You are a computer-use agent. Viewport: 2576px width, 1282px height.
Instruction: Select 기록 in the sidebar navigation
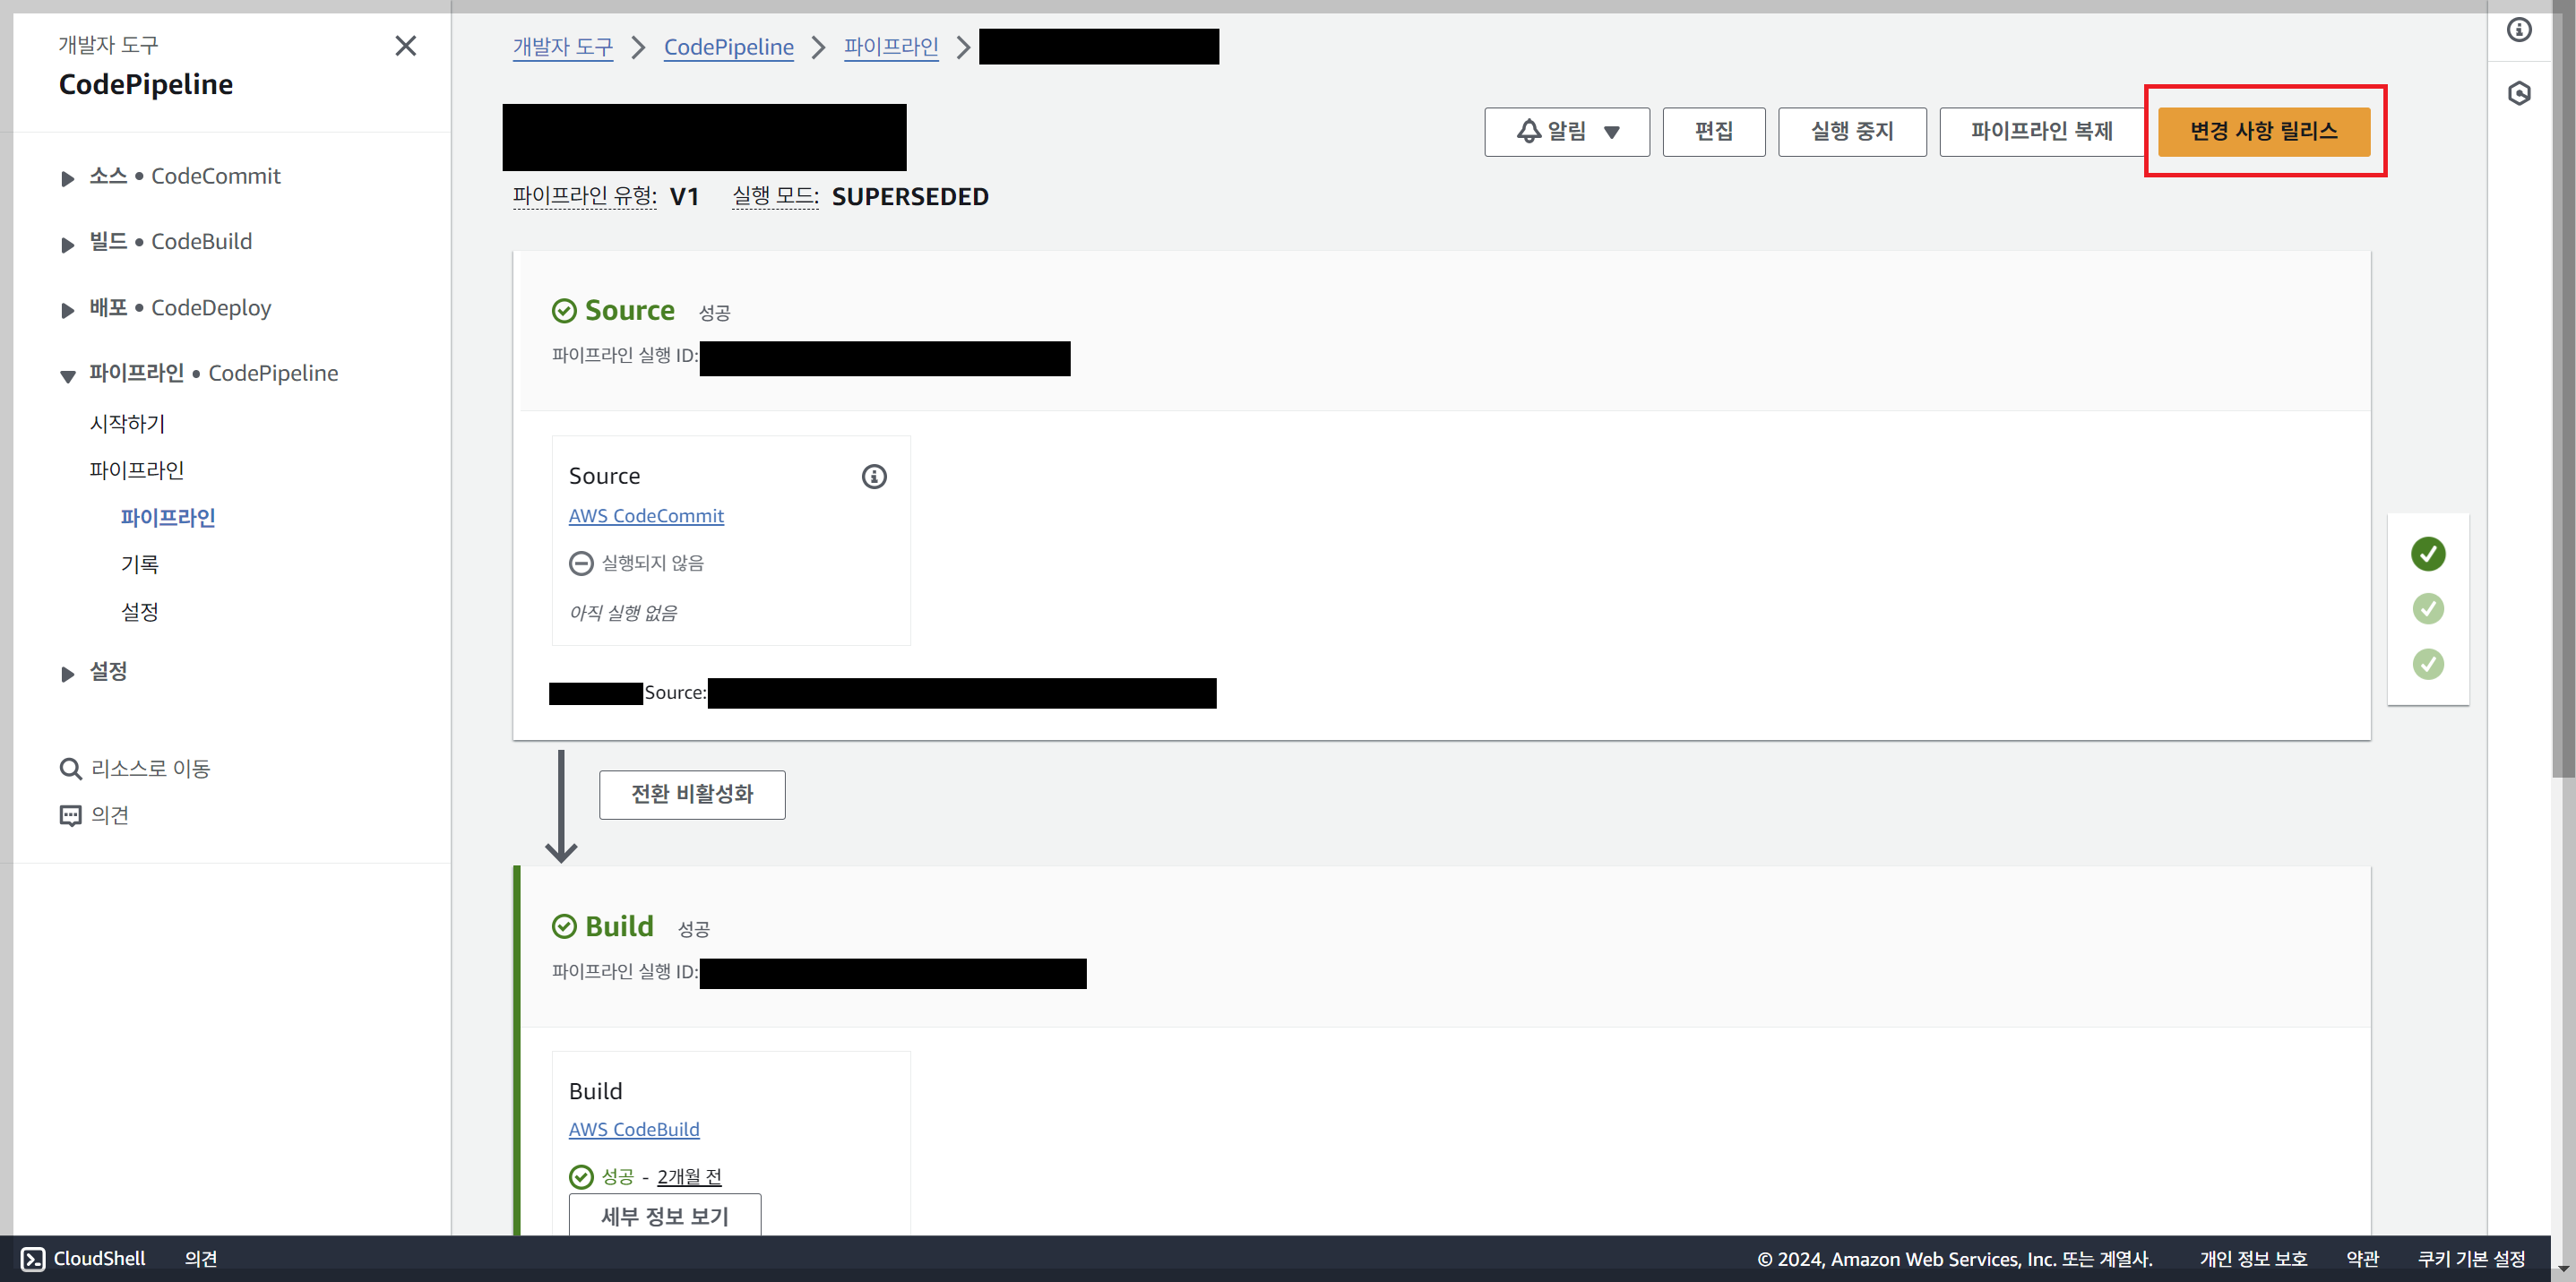pyautogui.click(x=142, y=564)
